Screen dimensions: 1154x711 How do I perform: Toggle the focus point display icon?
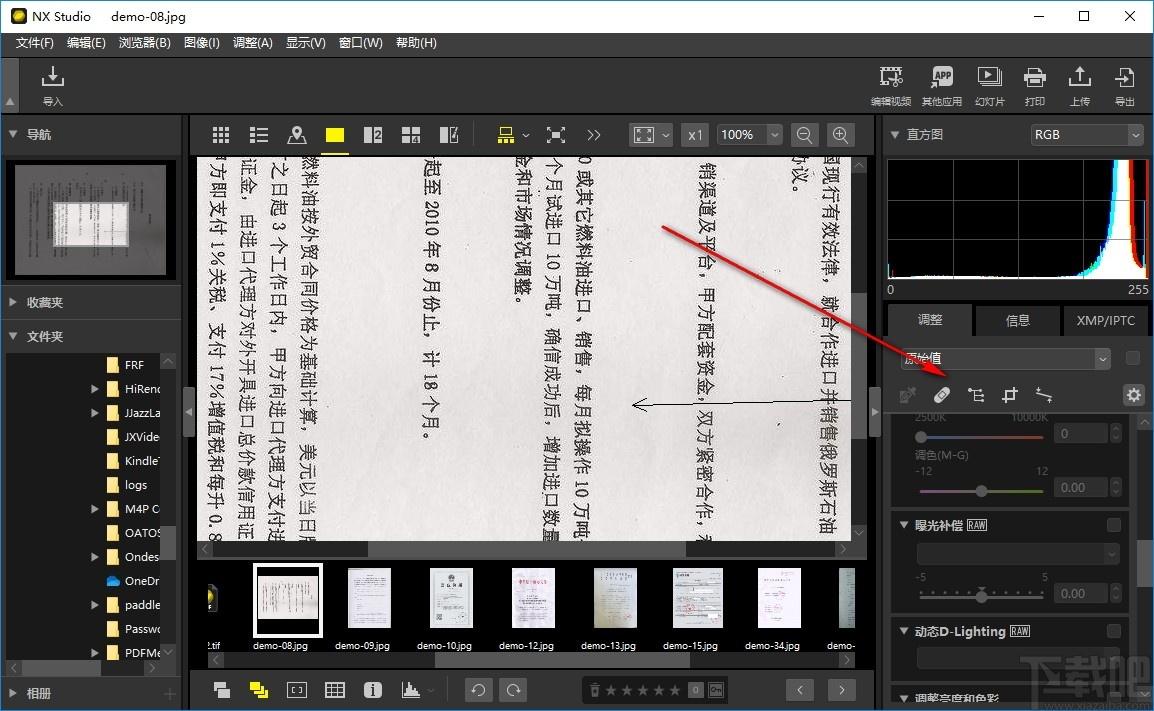tap(297, 690)
